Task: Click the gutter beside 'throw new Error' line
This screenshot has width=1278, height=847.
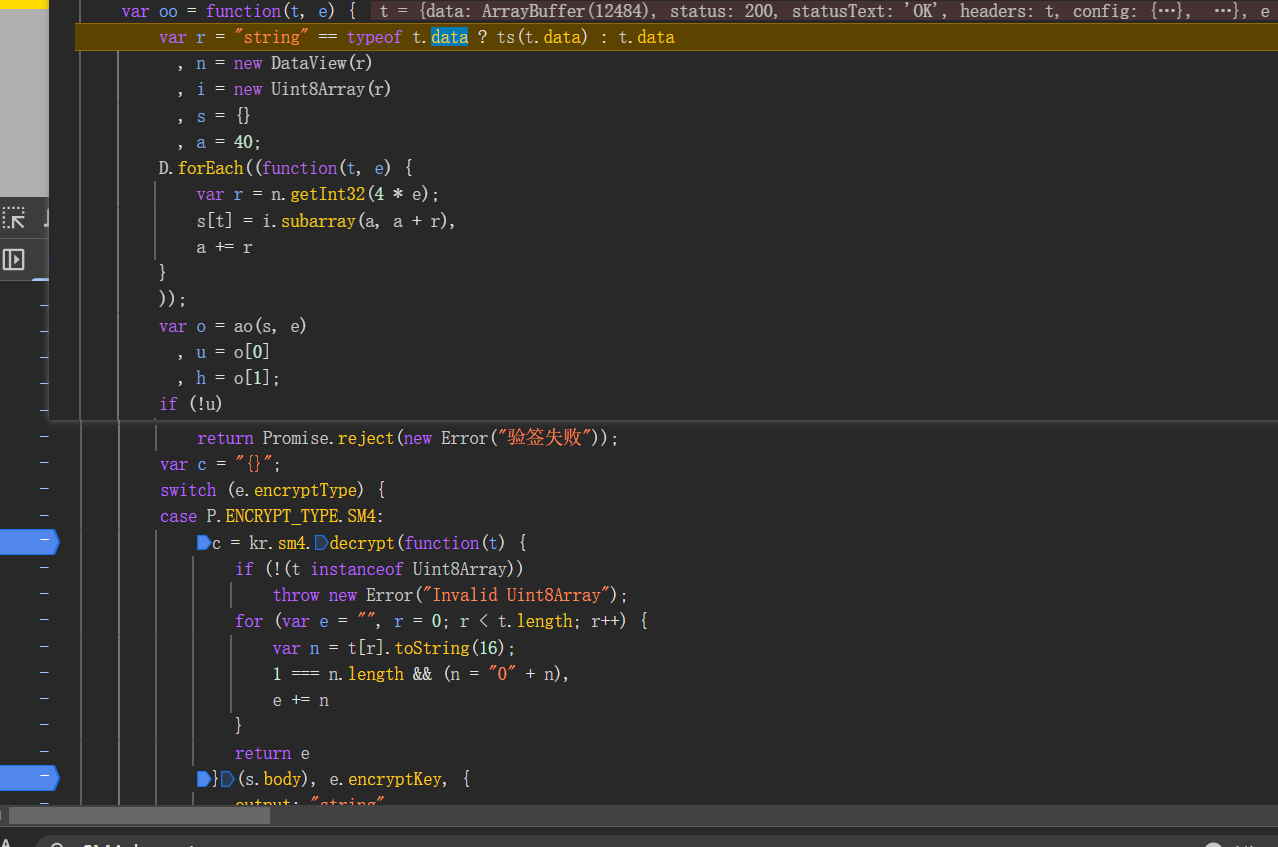Action: (x=44, y=595)
